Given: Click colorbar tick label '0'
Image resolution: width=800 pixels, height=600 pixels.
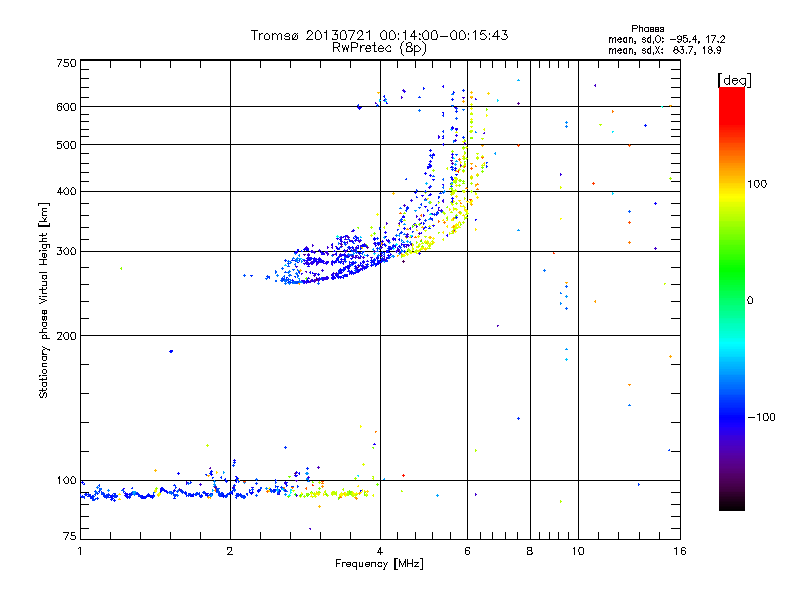Looking at the screenshot, I should (x=750, y=301).
